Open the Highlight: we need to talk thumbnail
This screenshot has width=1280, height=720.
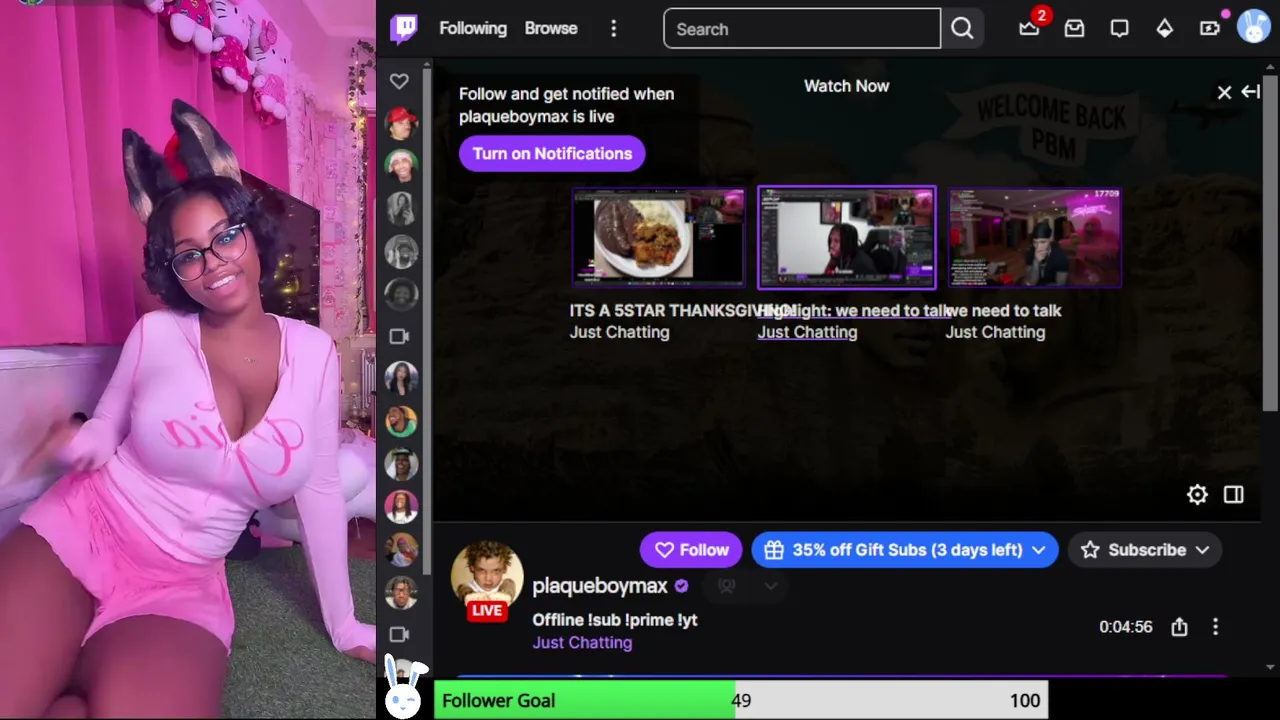pos(846,238)
